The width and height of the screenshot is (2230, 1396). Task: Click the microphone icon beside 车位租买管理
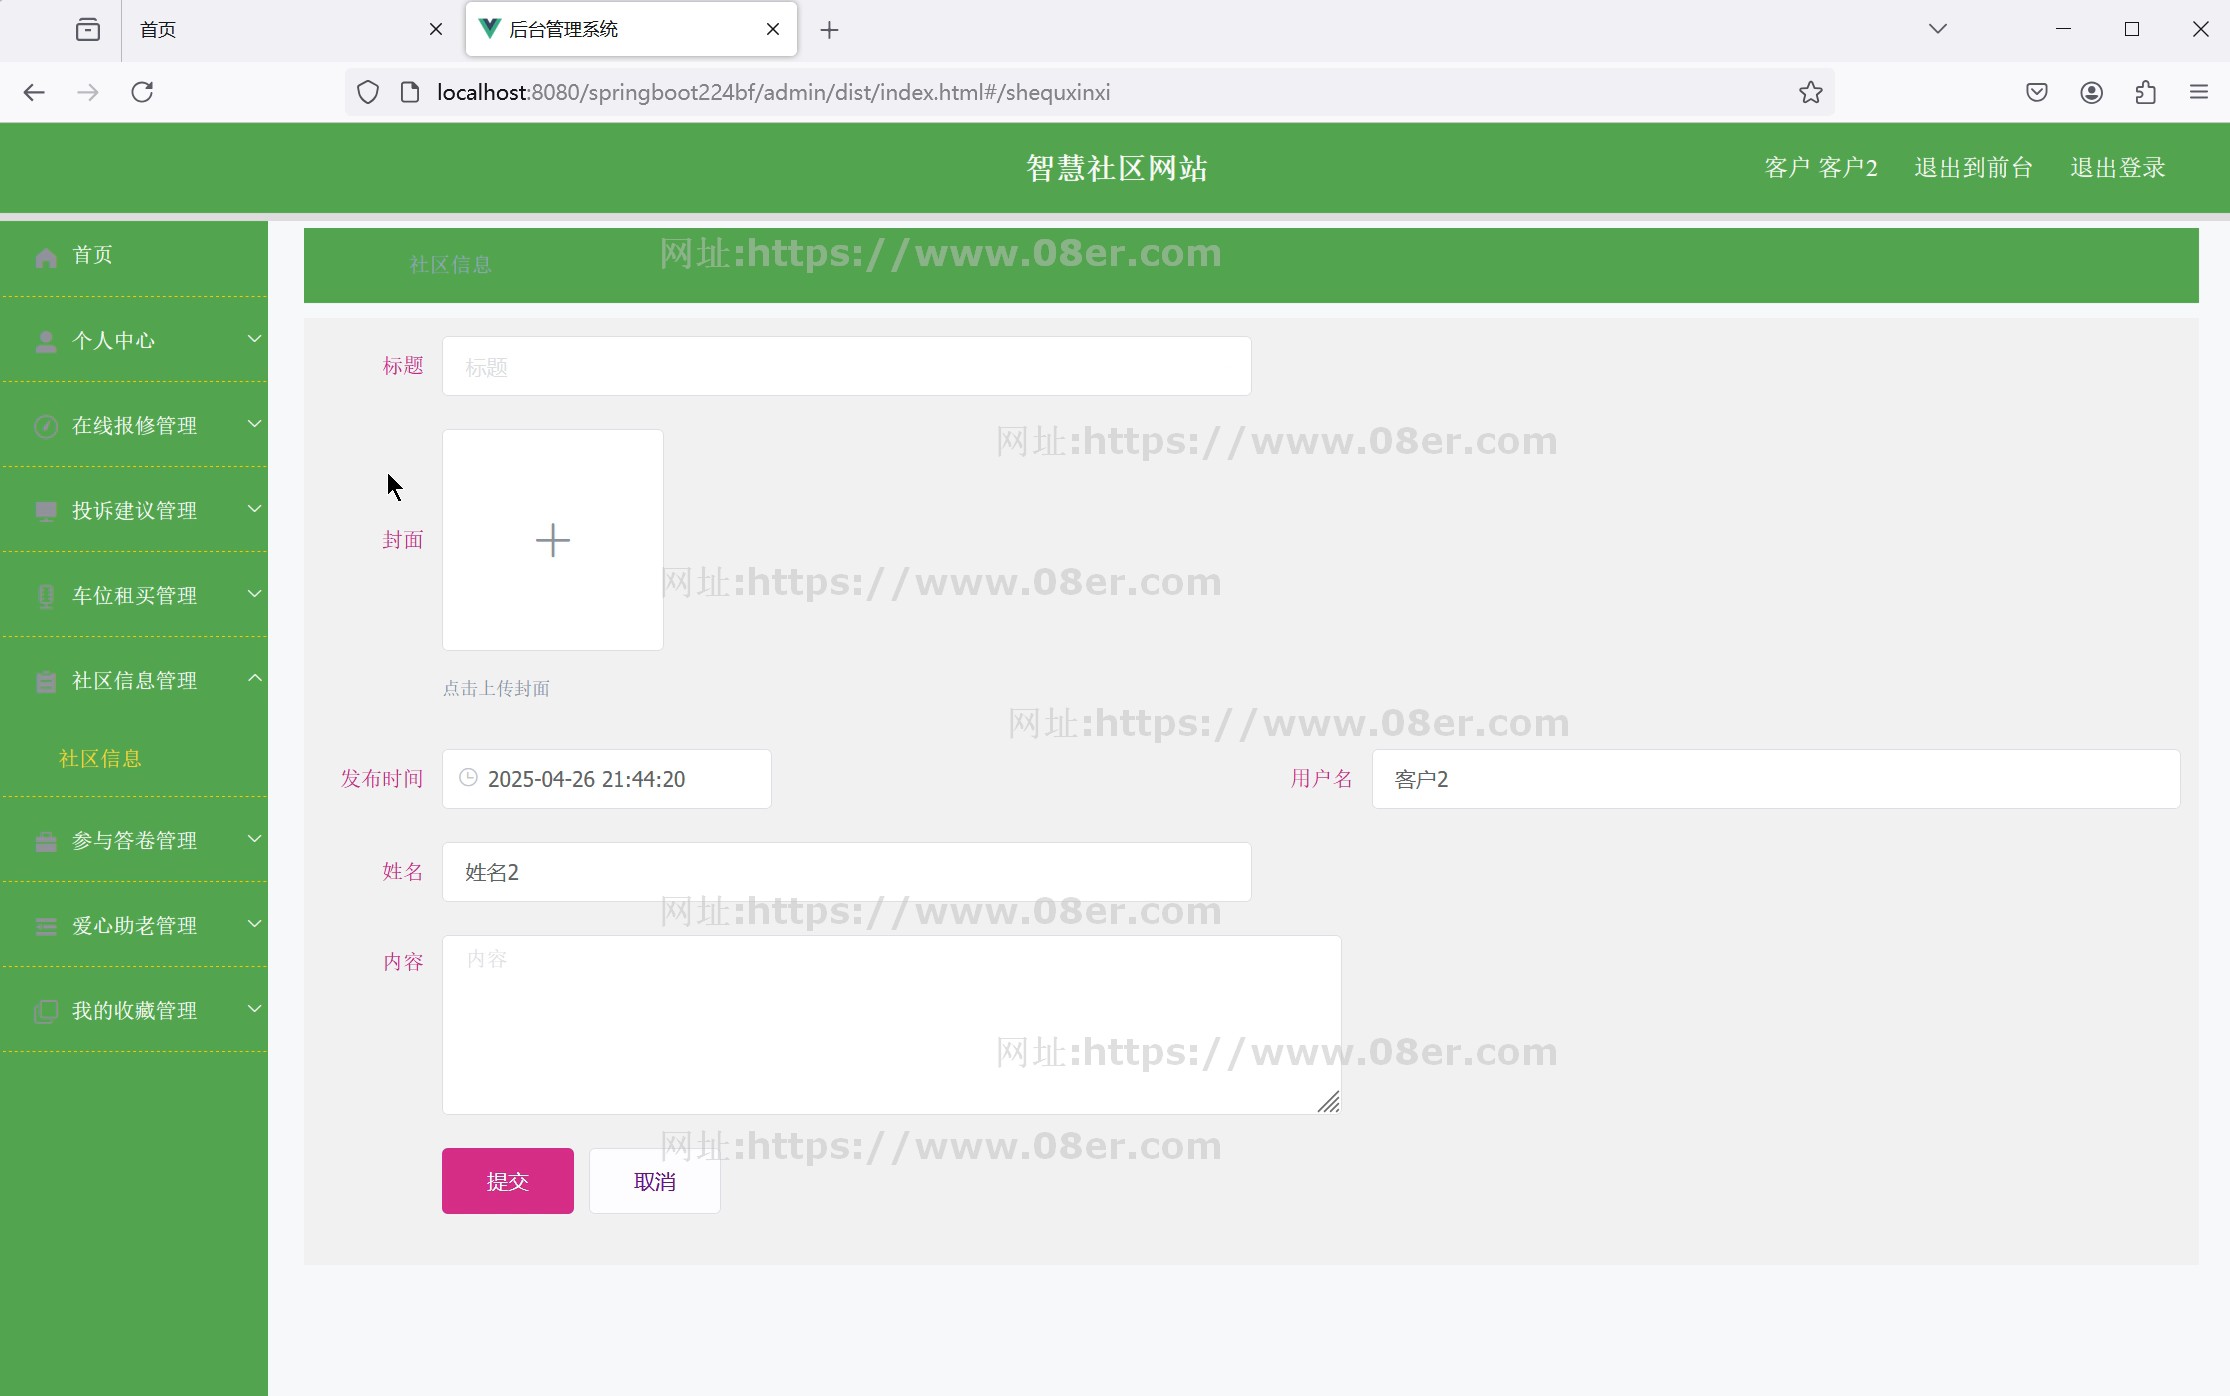46,597
